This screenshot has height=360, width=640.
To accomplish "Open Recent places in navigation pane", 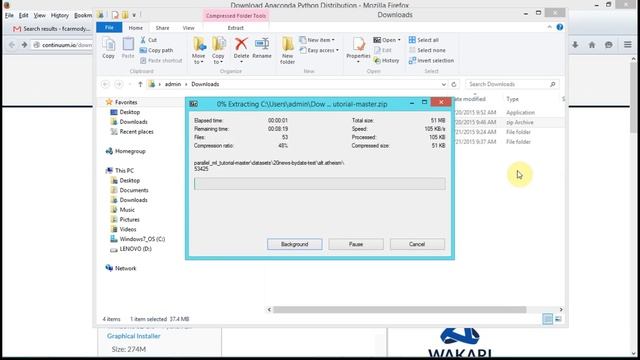I will (x=136, y=131).
